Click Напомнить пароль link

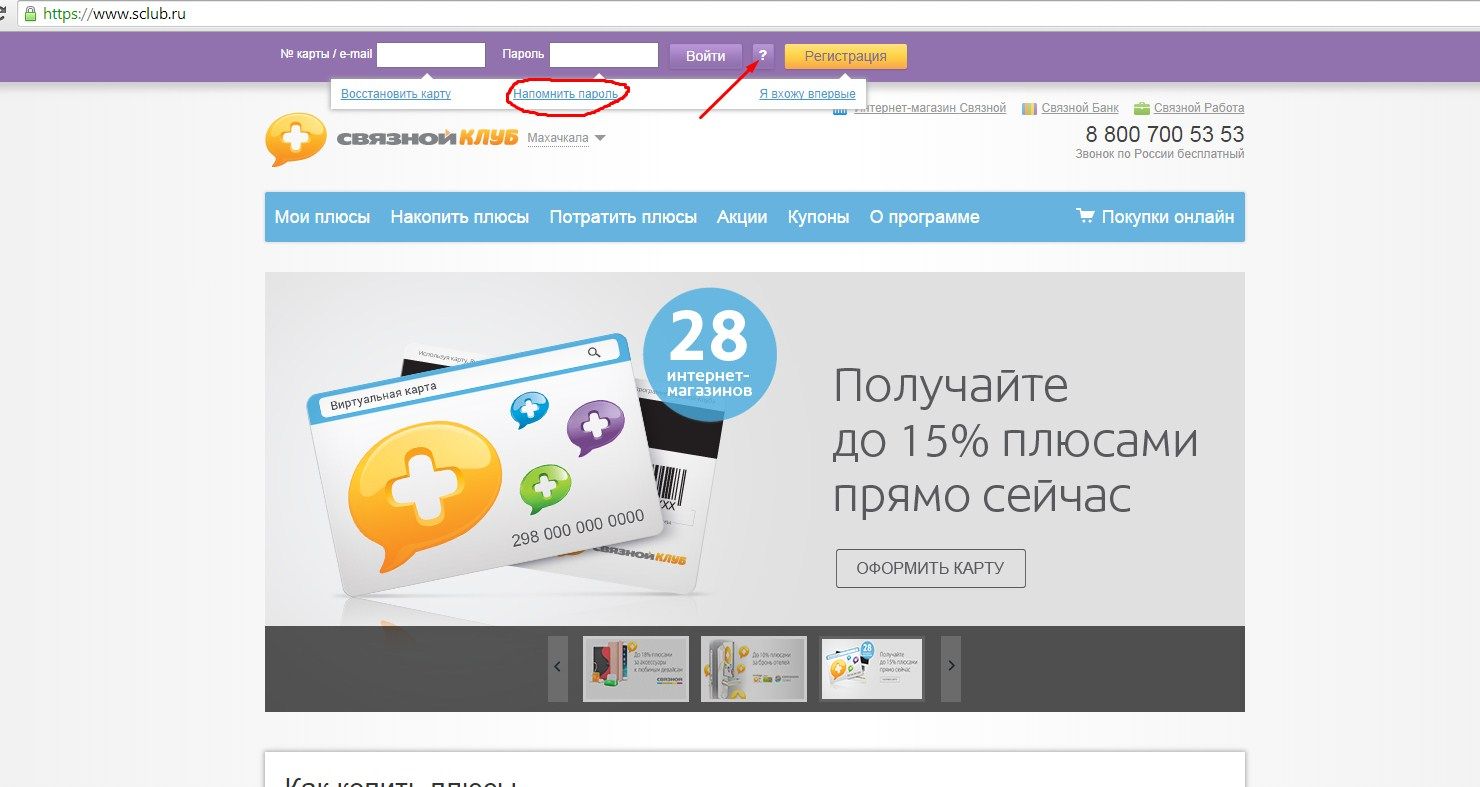(x=568, y=94)
